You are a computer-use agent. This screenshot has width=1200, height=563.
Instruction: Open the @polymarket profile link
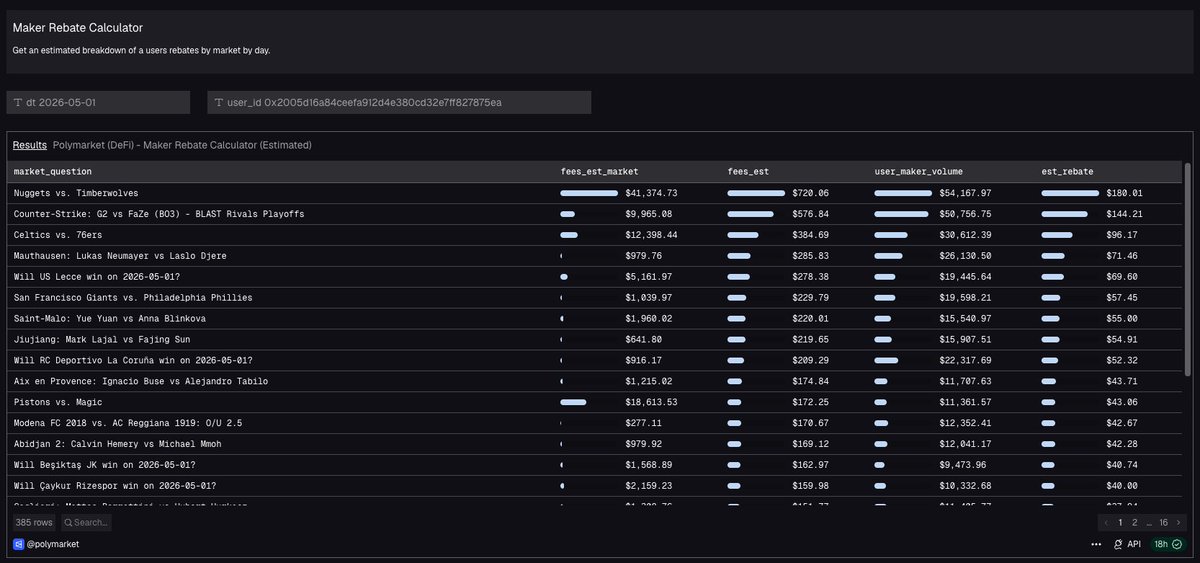52,544
